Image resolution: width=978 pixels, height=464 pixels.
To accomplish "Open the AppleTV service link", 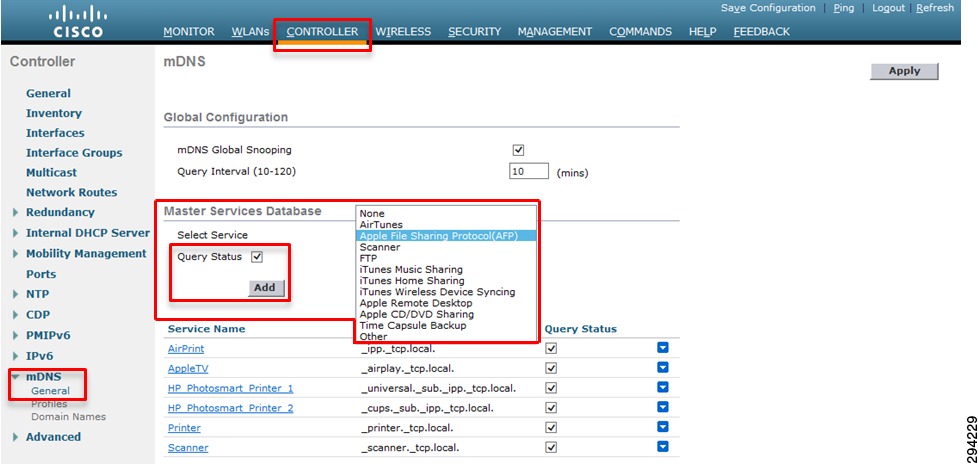I will pos(188,369).
